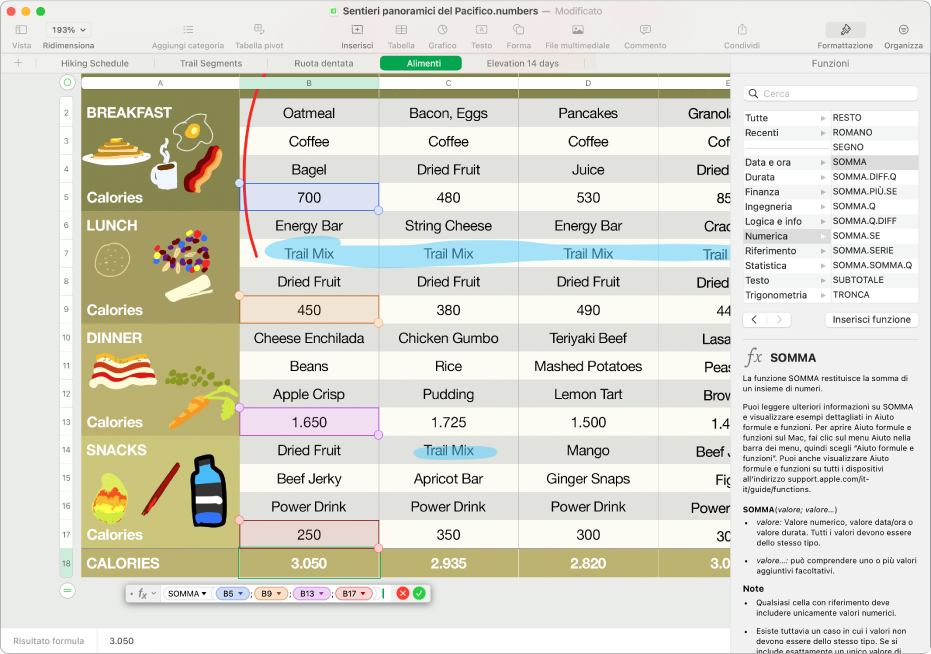Expand the B5 reference token dropdown
Screen dimensions: 931x654
(x=242, y=594)
